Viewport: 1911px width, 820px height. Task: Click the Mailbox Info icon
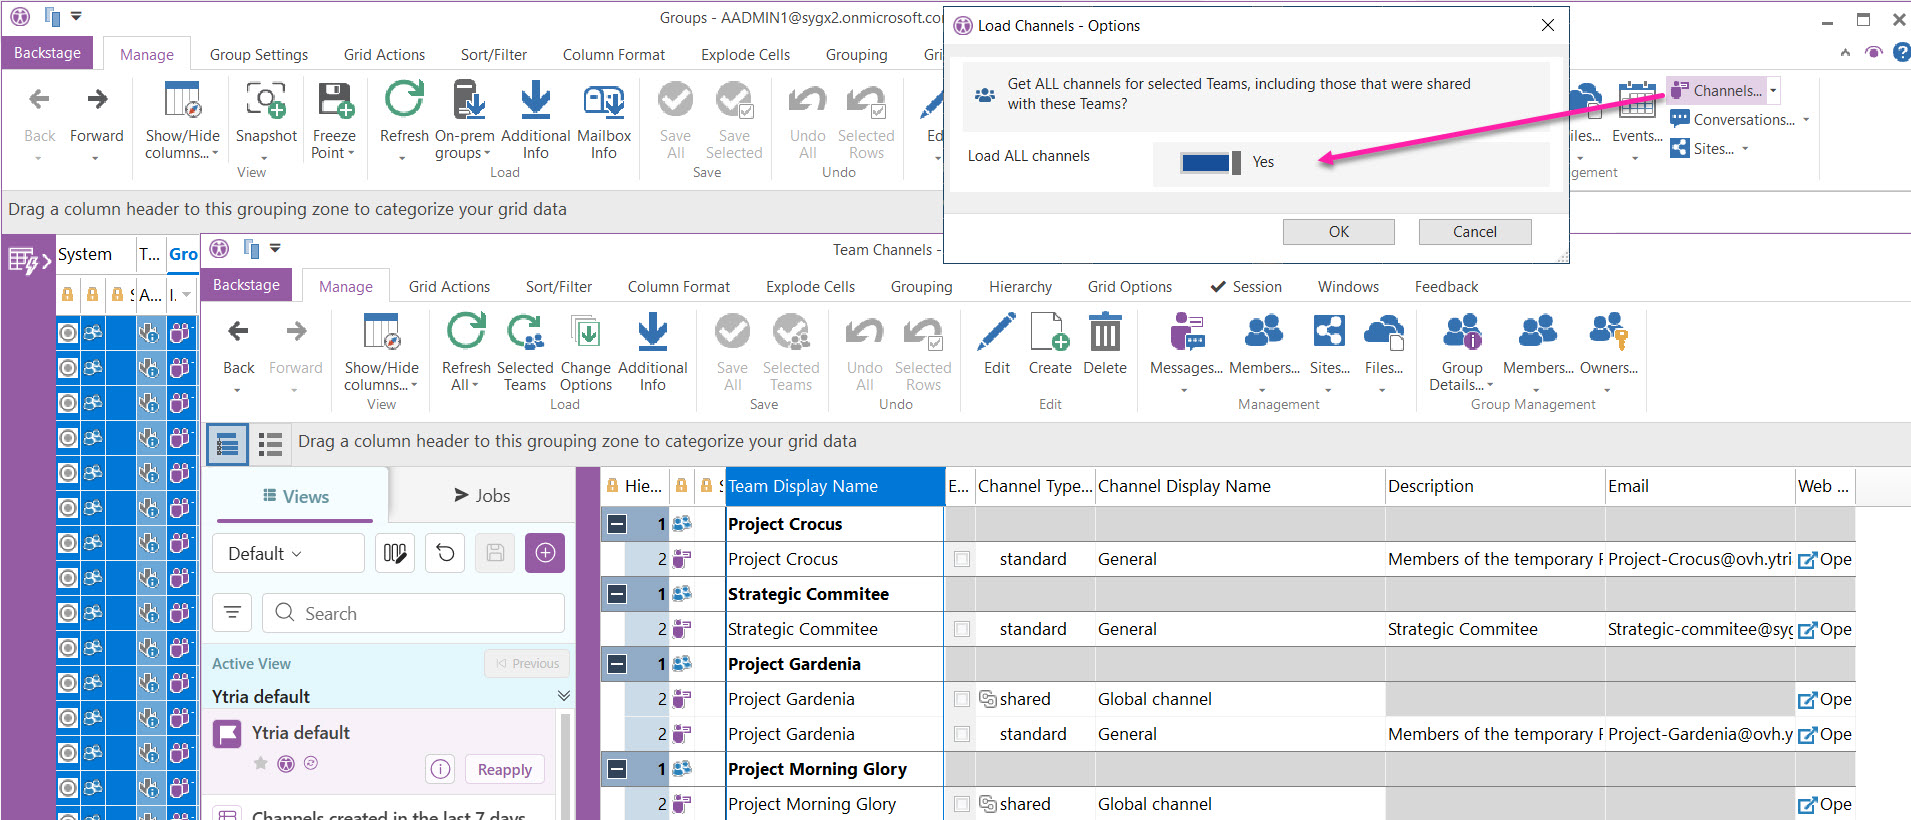coord(603,101)
